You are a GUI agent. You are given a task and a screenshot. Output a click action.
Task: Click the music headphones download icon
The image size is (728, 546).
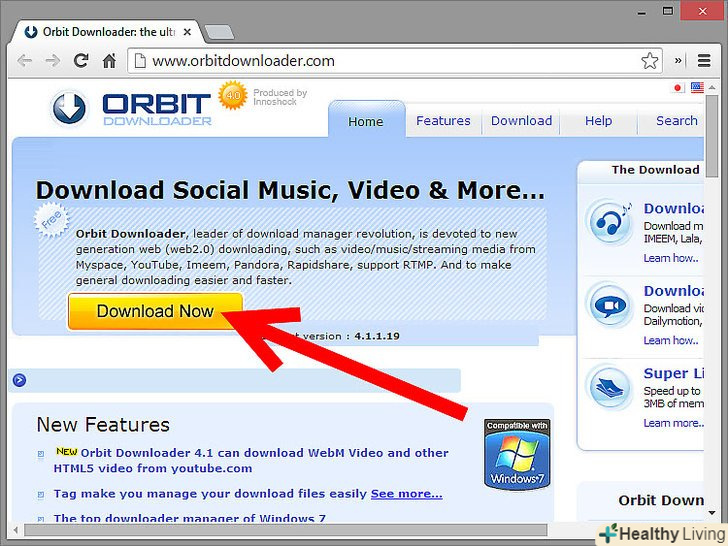click(x=609, y=221)
